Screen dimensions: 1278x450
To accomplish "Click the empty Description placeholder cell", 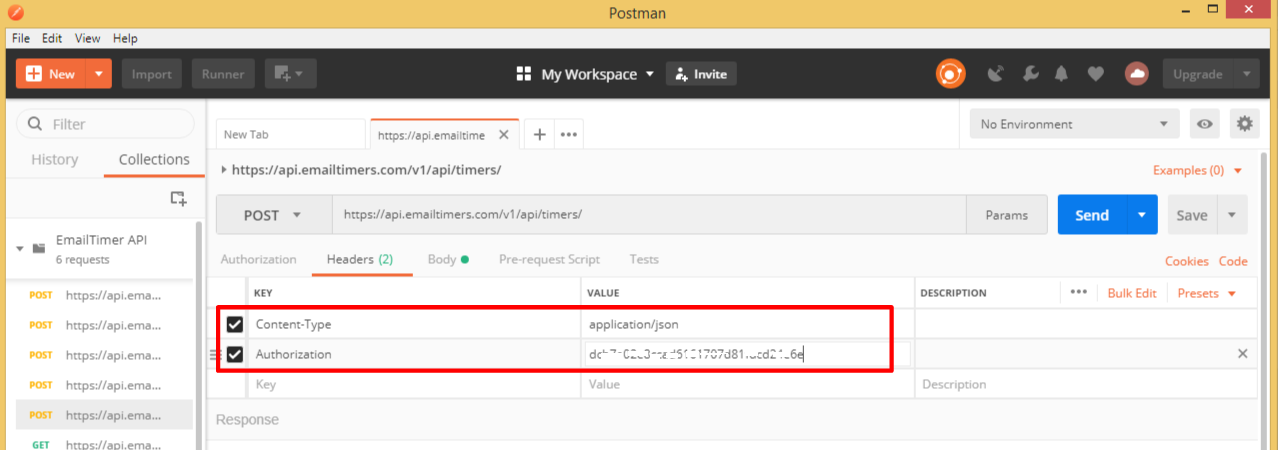I will [x=1085, y=384].
